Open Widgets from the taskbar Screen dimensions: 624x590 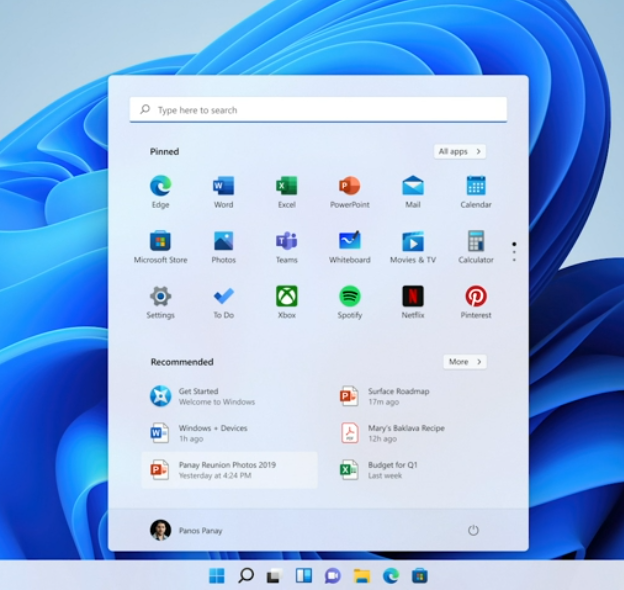pos(304,575)
